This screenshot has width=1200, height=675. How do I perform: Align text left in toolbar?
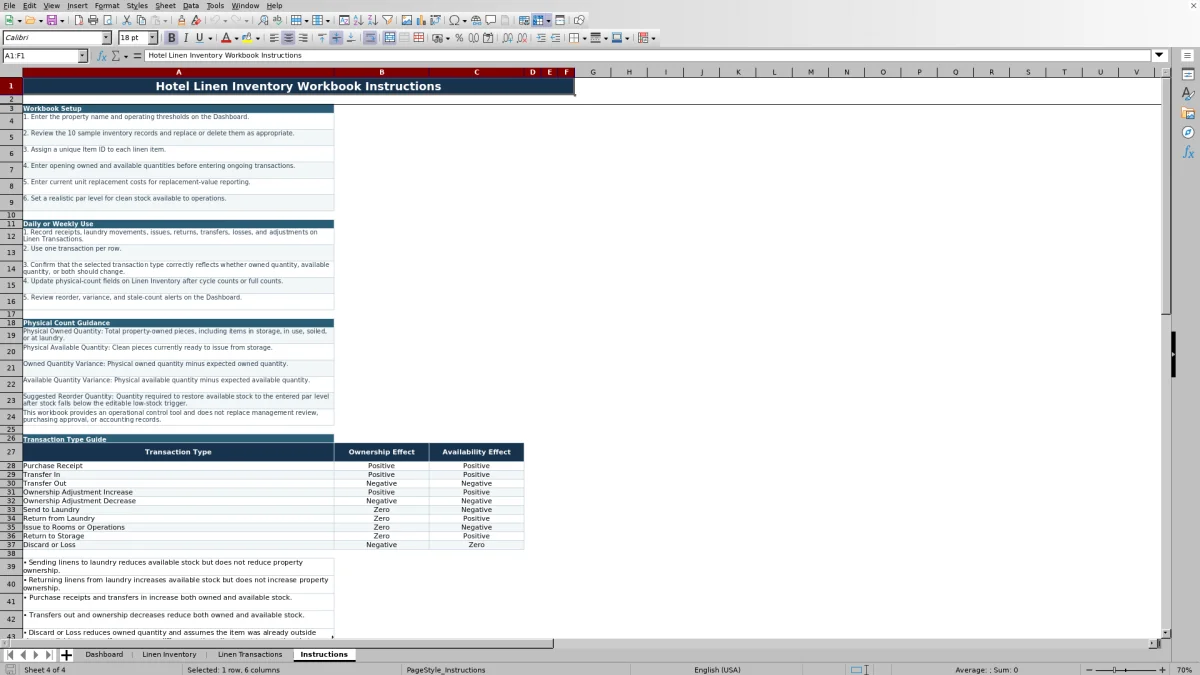click(x=274, y=38)
